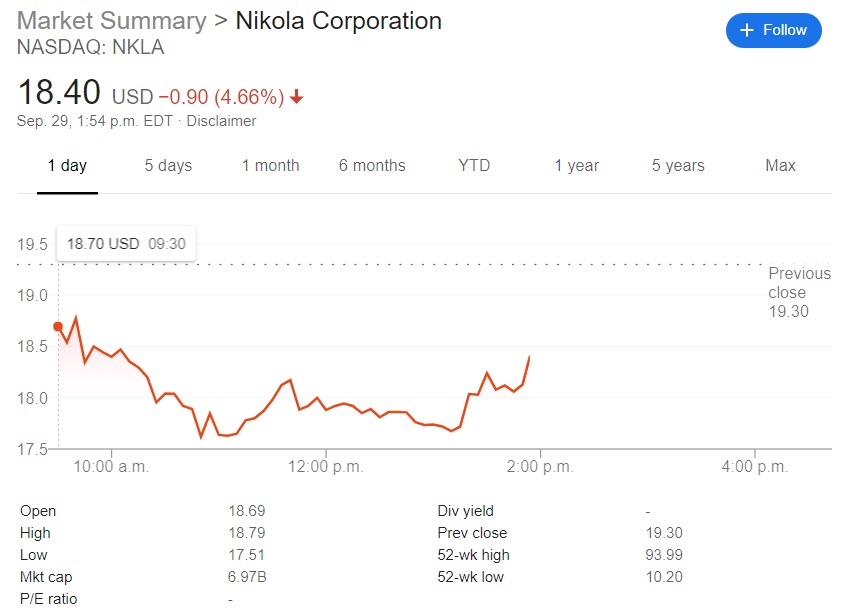Open the Market Summary link

click(x=111, y=21)
